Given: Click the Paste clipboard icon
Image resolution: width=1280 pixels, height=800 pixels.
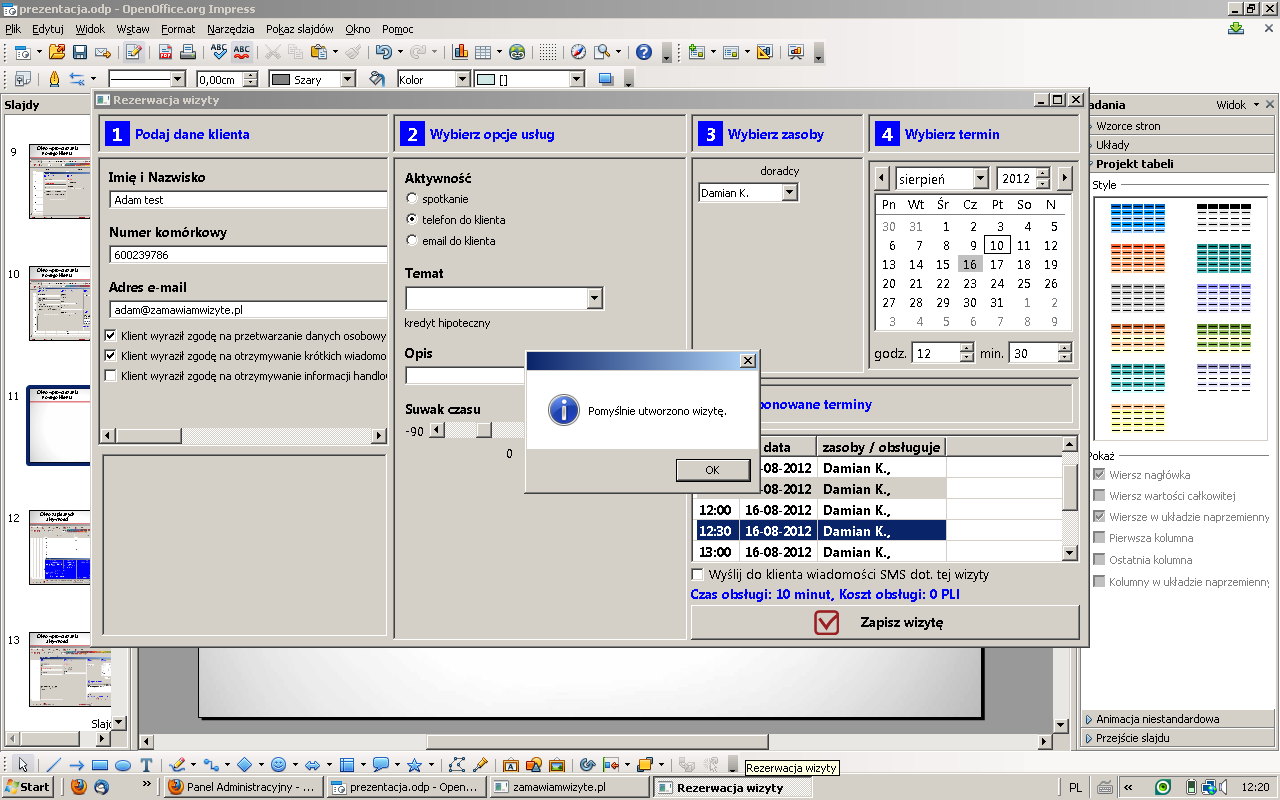Looking at the screenshot, I should pyautogui.click(x=318, y=52).
